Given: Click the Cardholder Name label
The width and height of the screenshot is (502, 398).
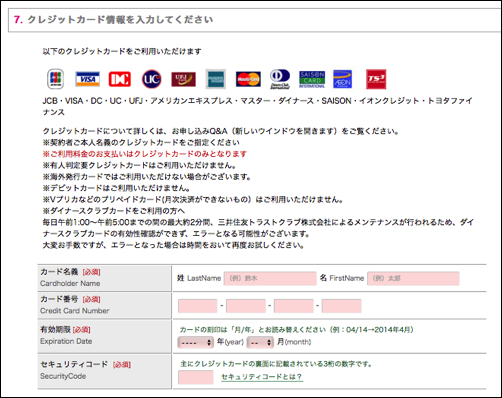Looking at the screenshot, I should pos(70,283).
